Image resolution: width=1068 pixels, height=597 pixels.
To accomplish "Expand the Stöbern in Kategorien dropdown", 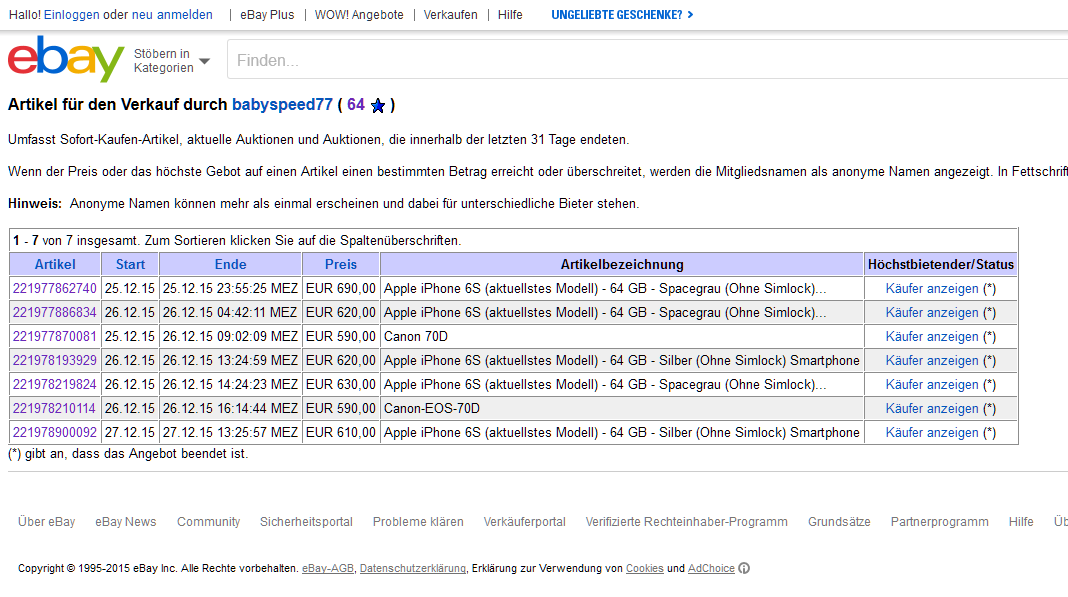I will (172, 61).
